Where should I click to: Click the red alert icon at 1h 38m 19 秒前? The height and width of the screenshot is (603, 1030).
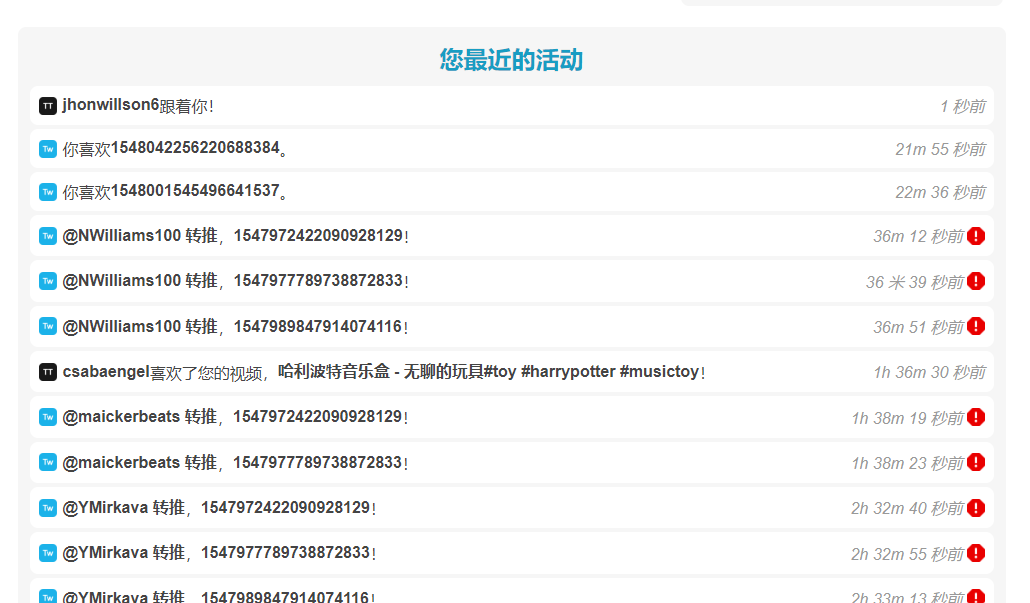click(x=976, y=417)
